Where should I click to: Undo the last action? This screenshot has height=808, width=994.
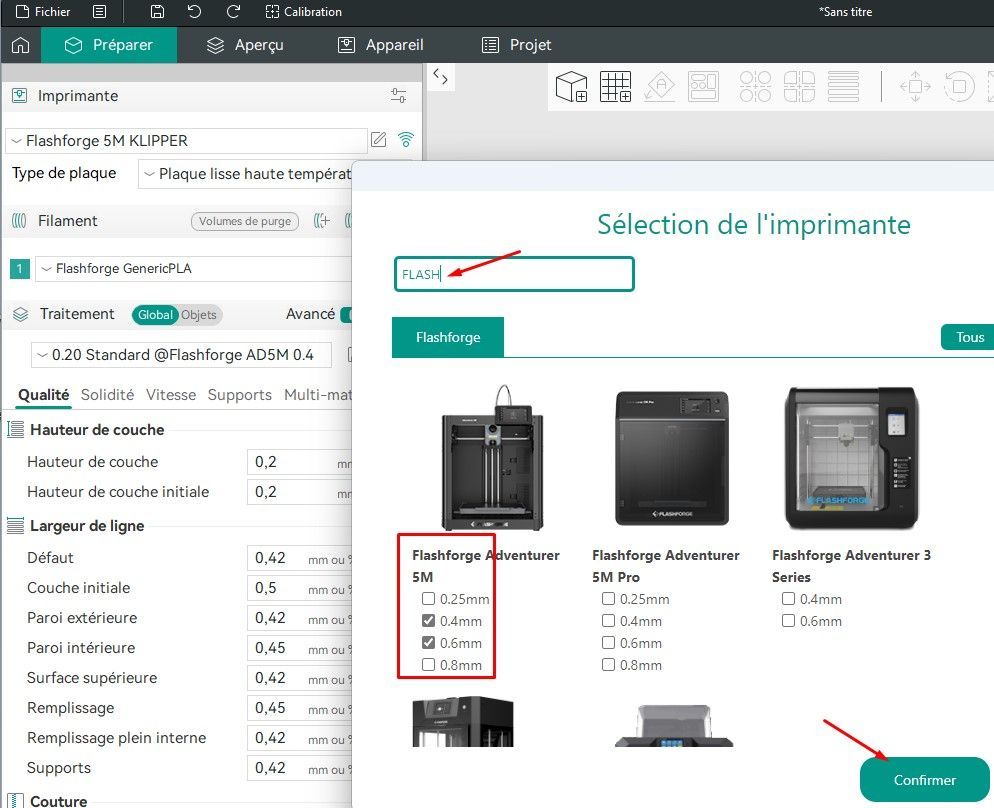pos(195,11)
